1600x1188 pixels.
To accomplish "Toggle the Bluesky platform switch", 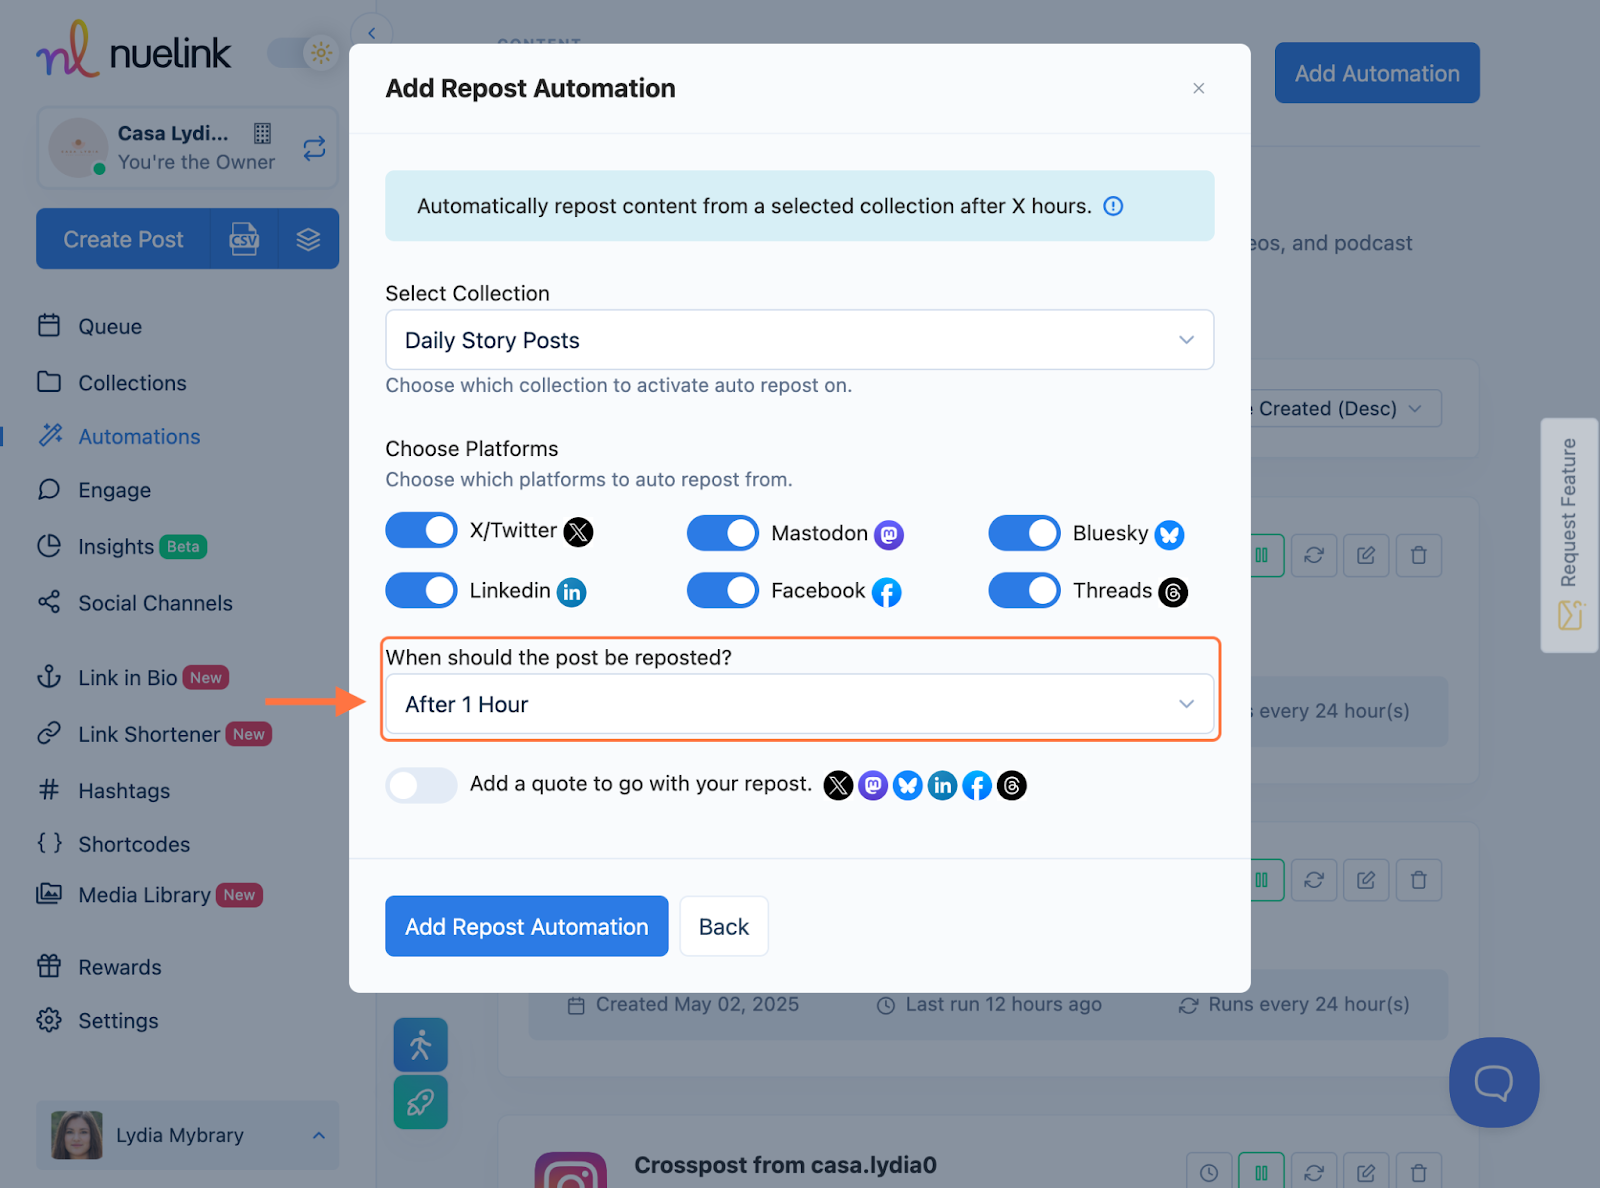I will point(1024,533).
